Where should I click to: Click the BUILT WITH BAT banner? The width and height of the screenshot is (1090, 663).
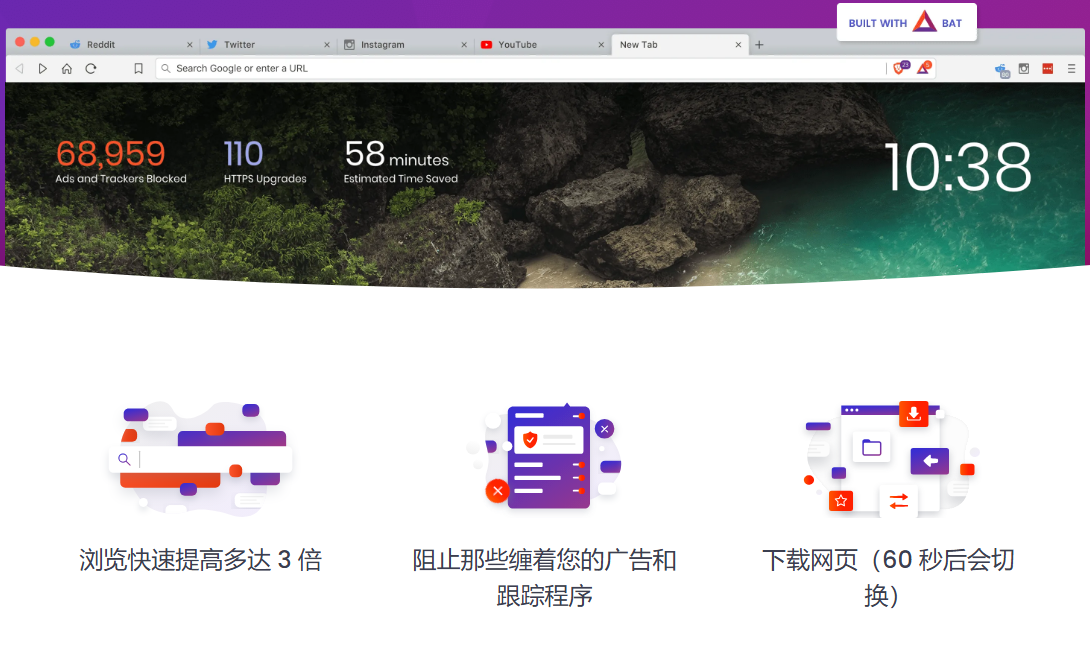coord(906,21)
